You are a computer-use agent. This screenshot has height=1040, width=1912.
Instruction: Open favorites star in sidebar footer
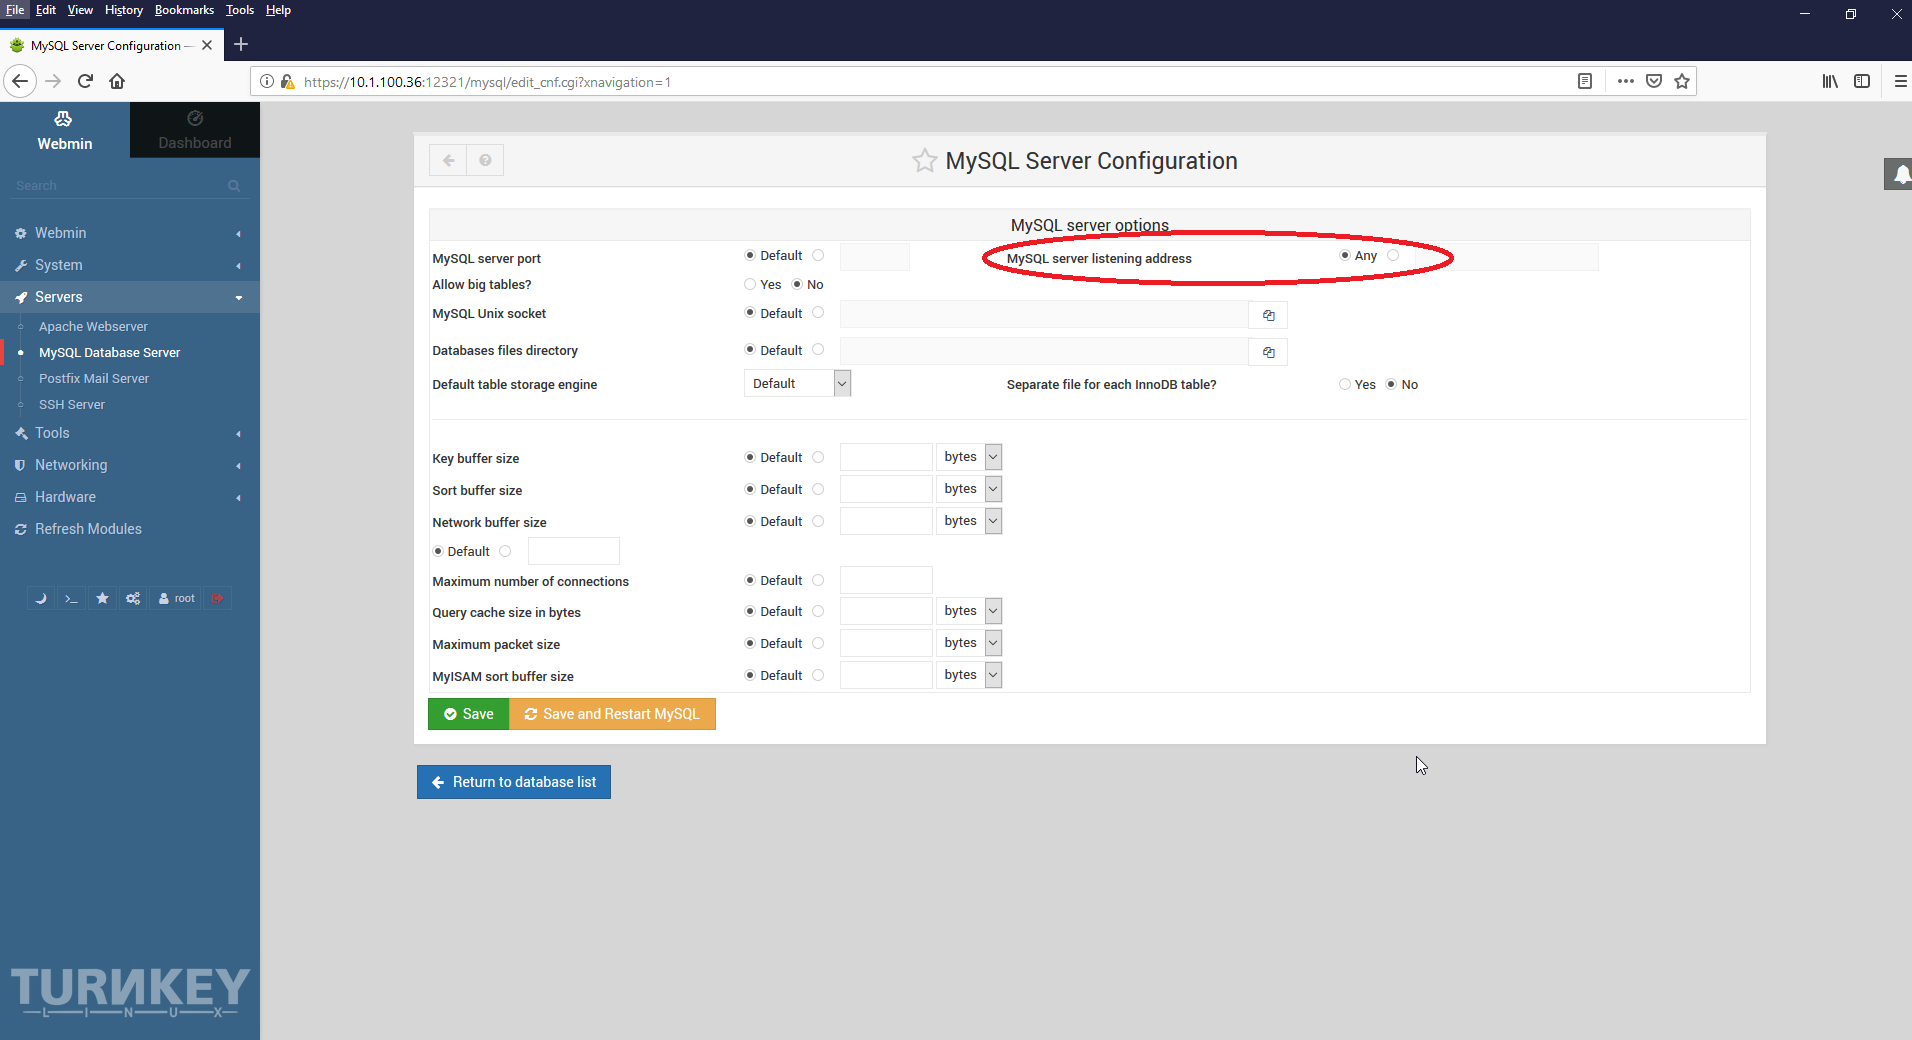102,599
